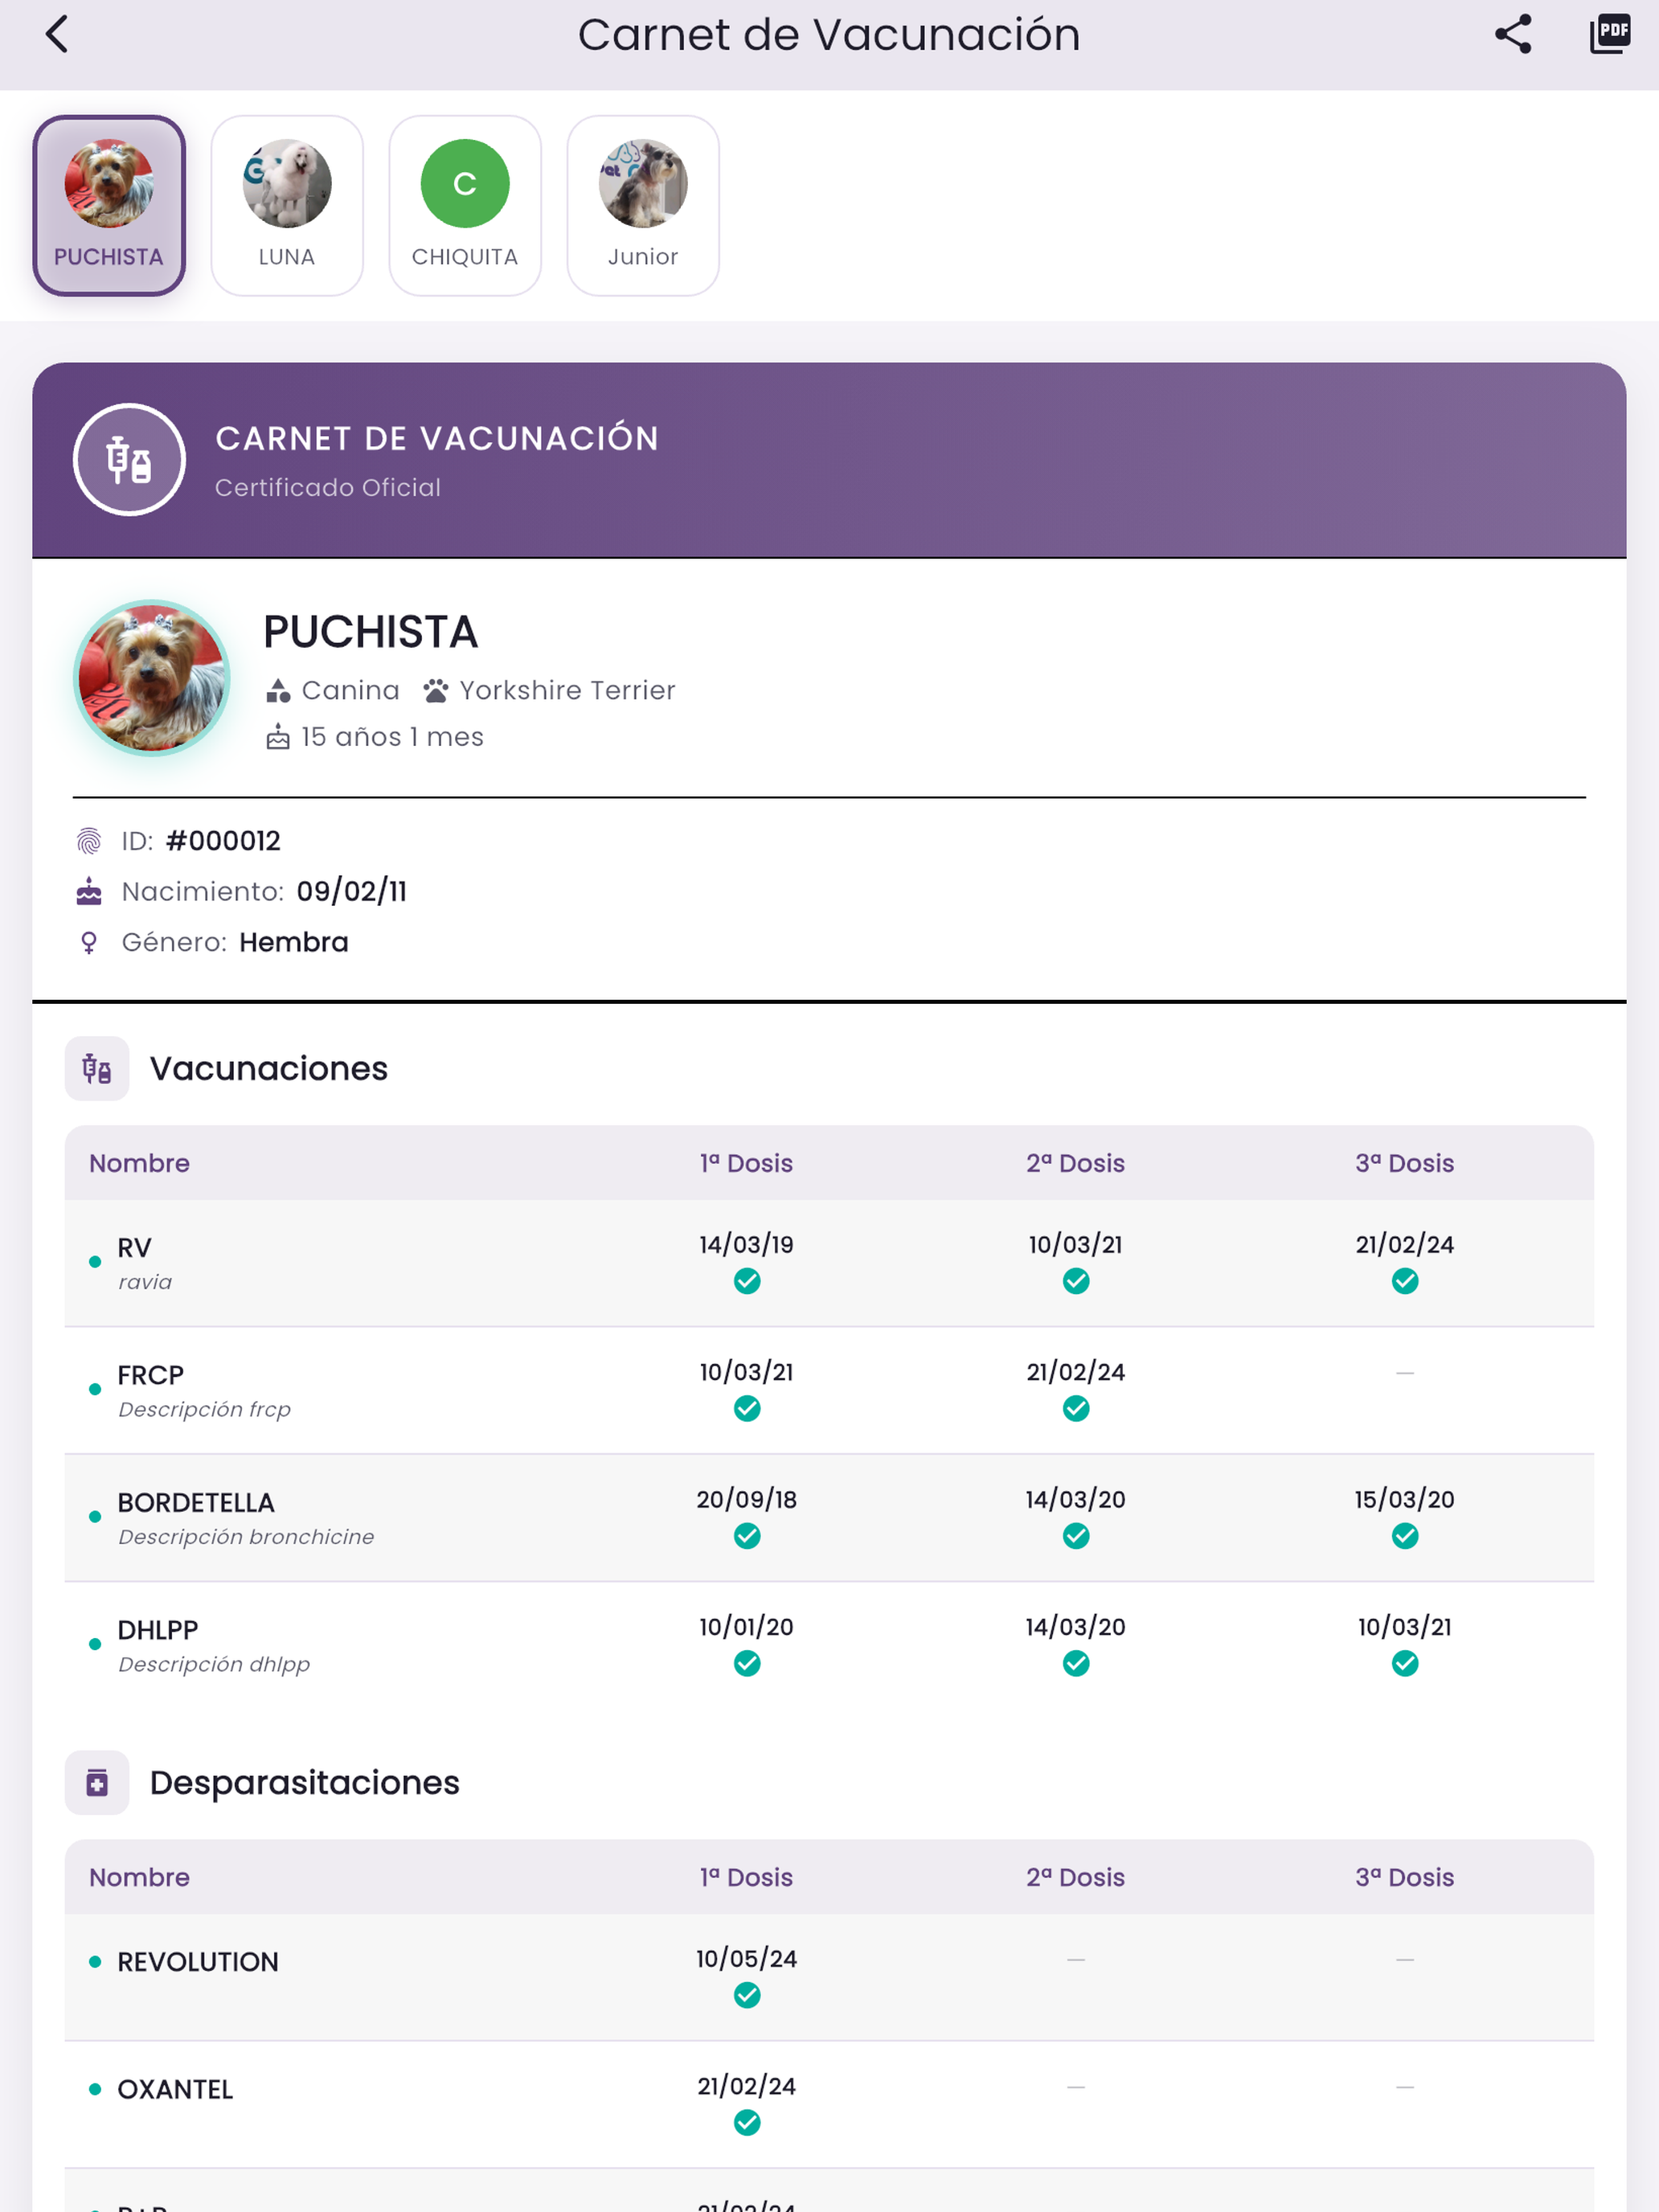Tap the OXANTEL deworming entry

(x=175, y=2089)
